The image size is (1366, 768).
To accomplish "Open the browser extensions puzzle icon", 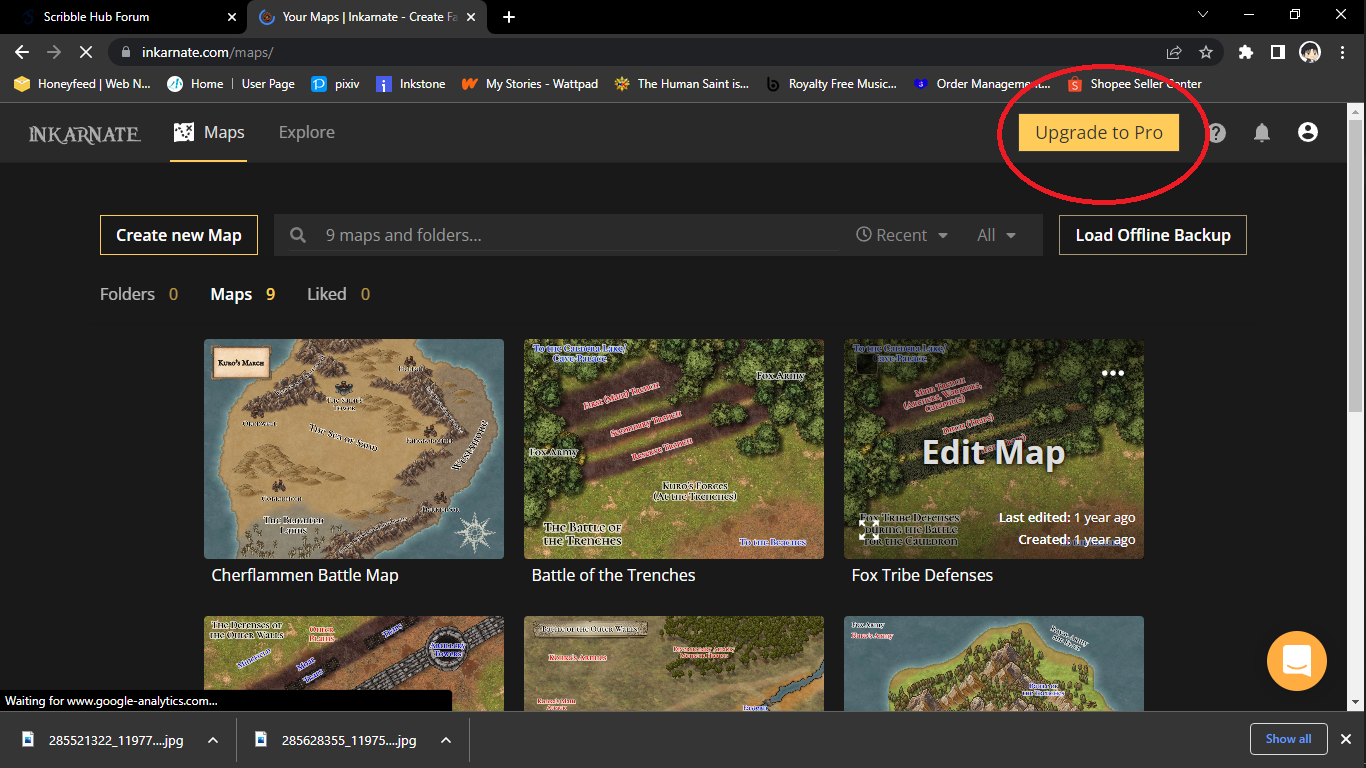I will 1245,52.
